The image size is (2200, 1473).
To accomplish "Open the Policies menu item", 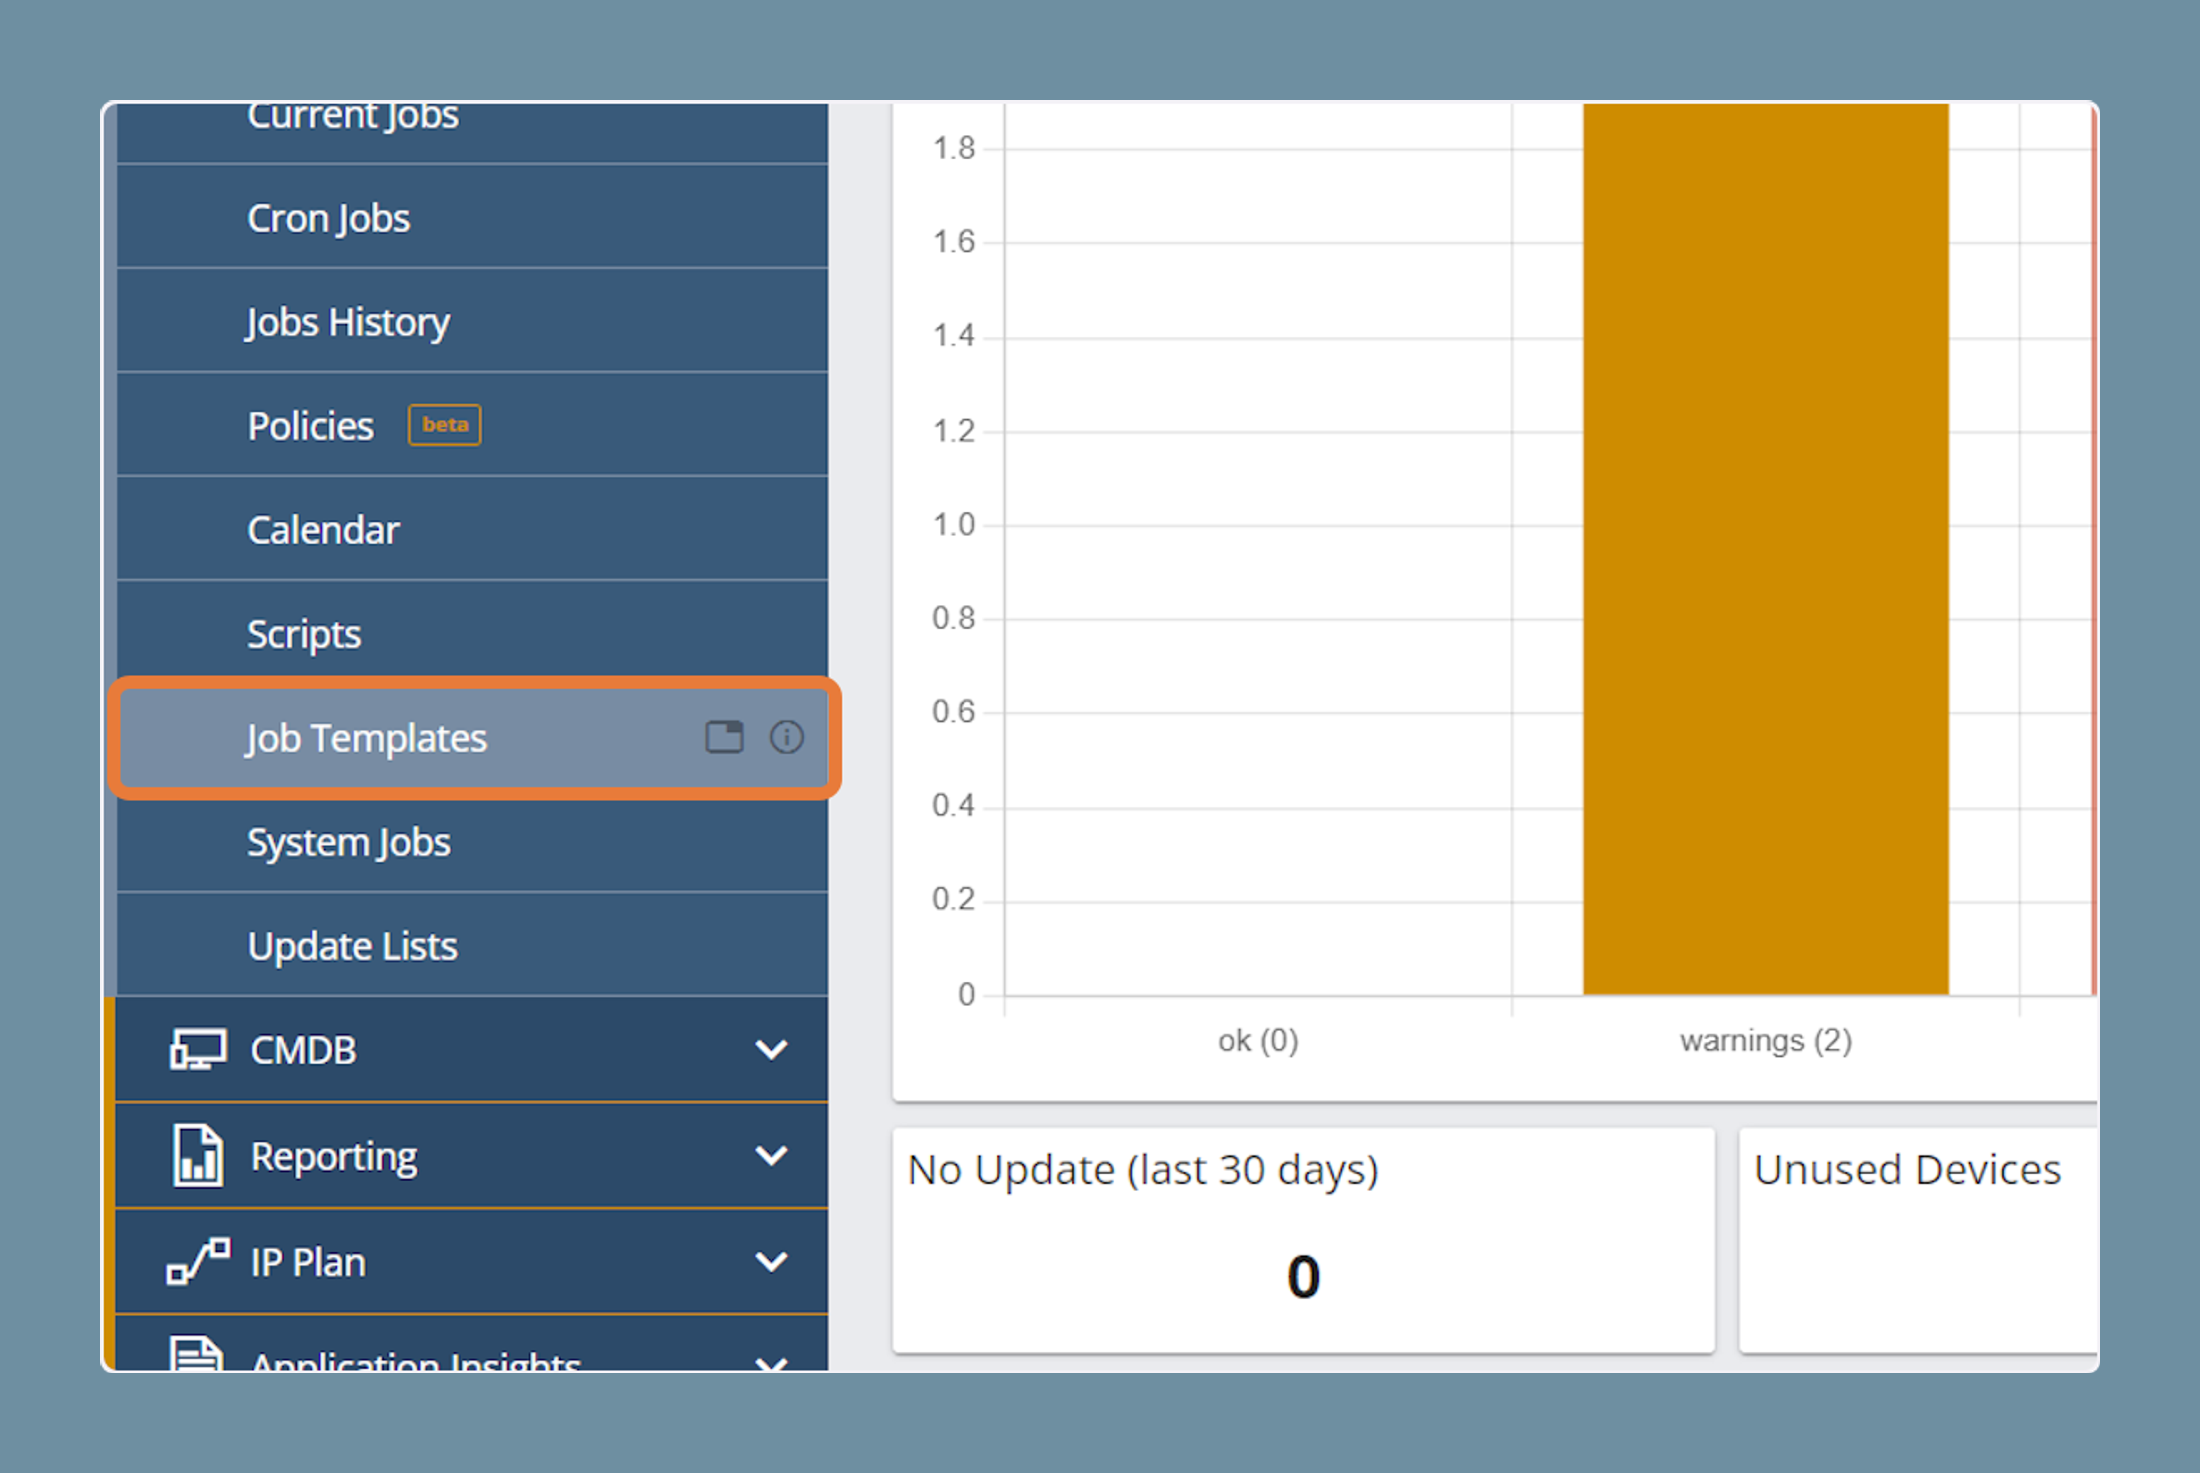I will tap(472, 425).
